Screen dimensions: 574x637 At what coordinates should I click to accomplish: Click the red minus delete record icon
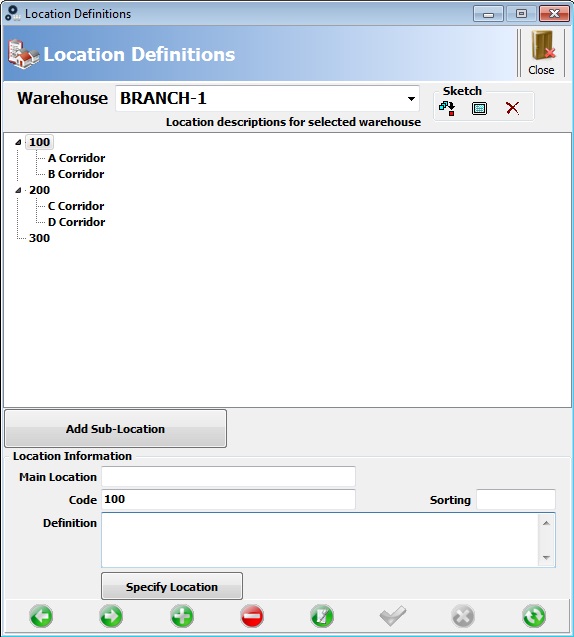click(252, 616)
